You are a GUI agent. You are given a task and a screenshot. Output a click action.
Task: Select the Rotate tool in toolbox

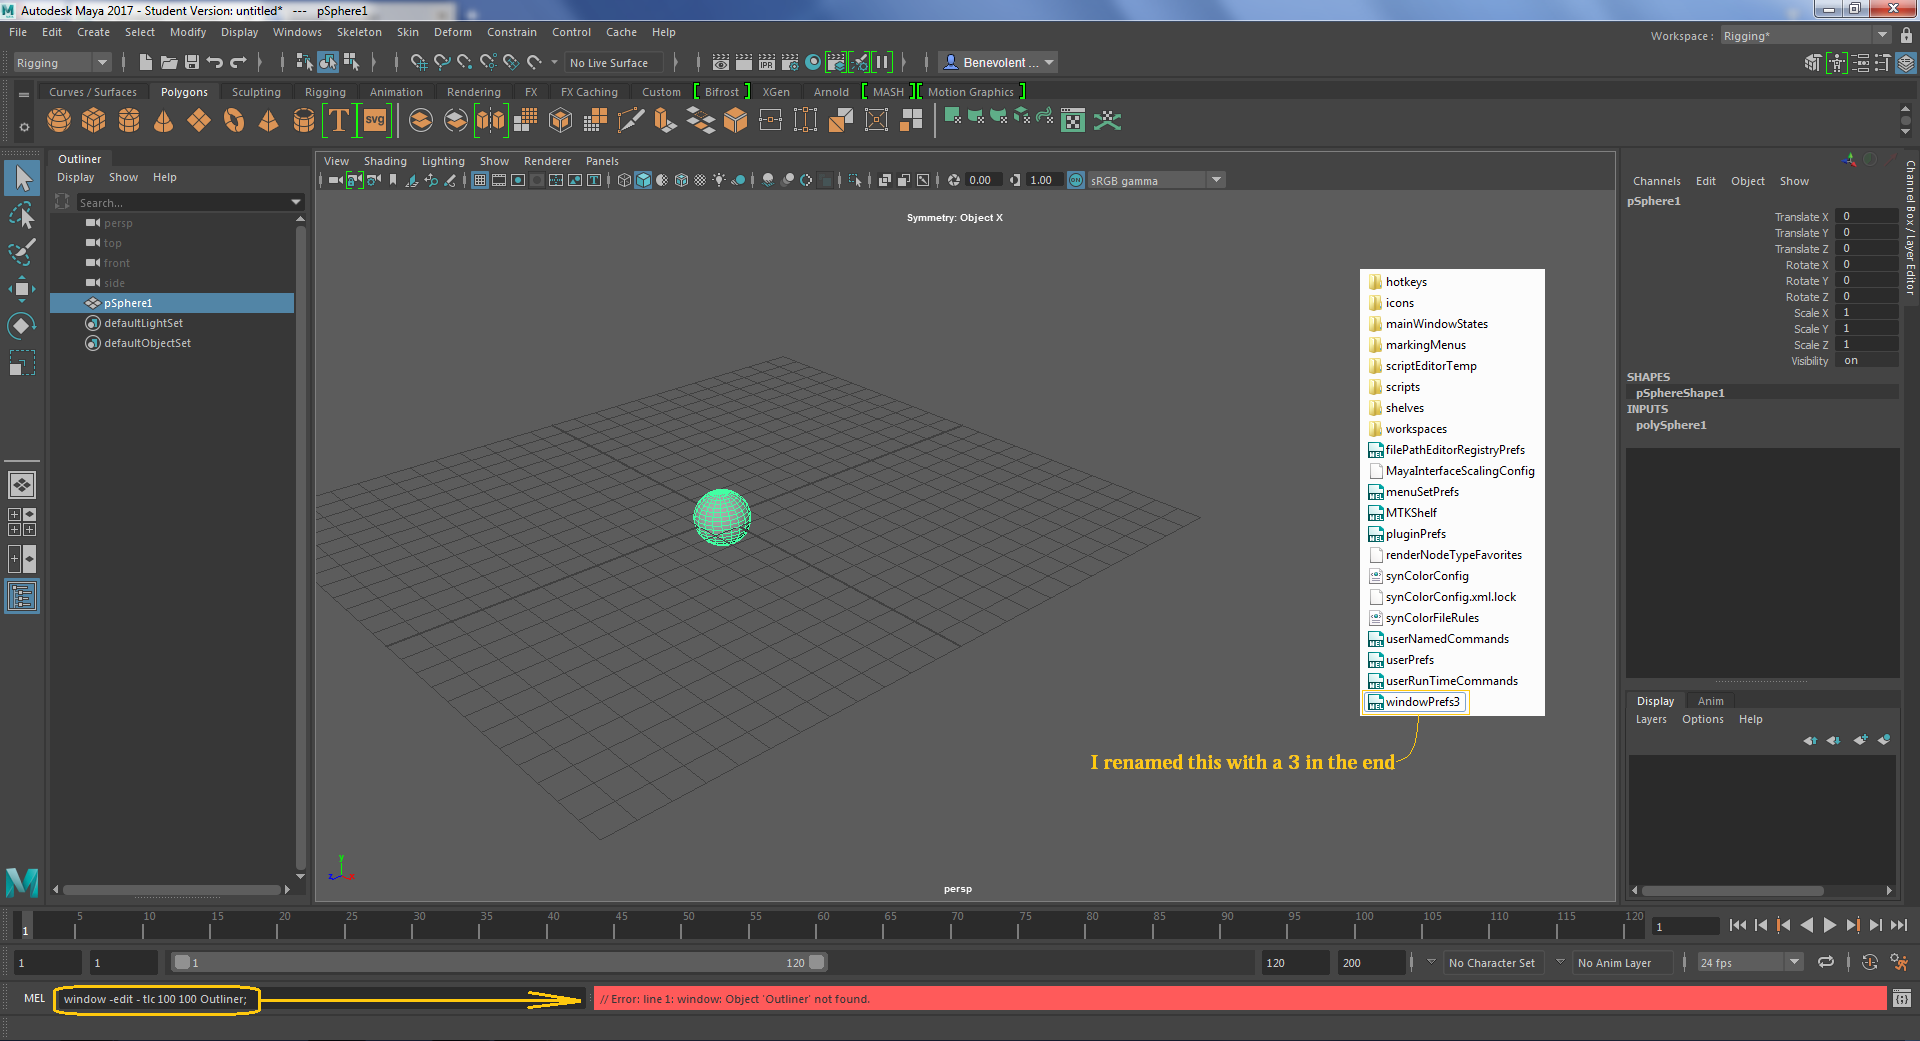tap(21, 326)
